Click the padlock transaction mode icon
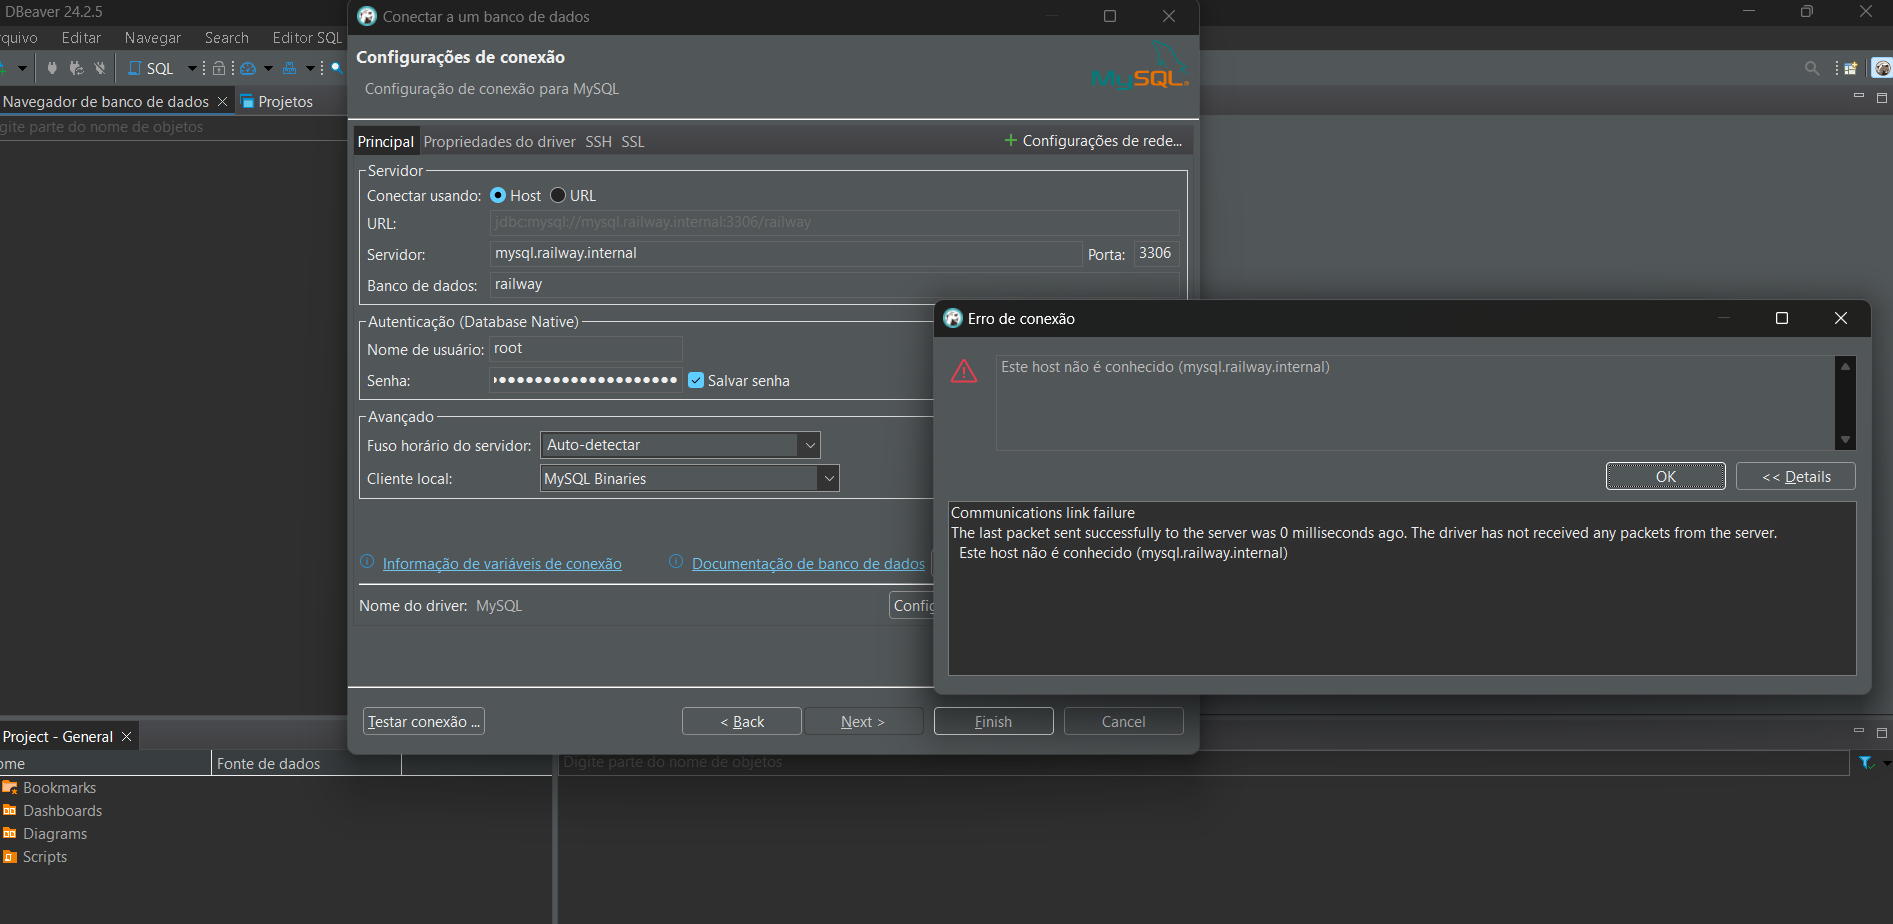Viewport: 1893px width, 924px height. pyautogui.click(x=219, y=68)
